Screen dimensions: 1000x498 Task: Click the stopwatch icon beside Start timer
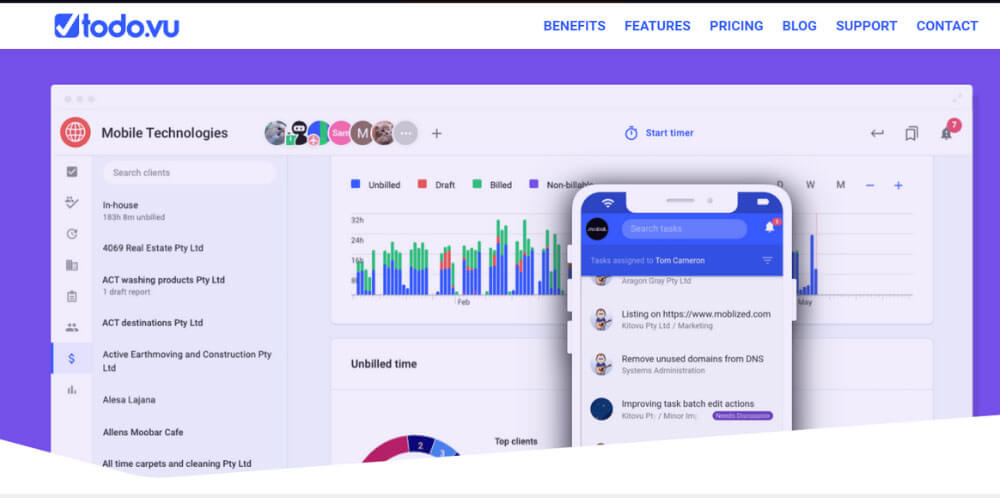click(x=631, y=133)
